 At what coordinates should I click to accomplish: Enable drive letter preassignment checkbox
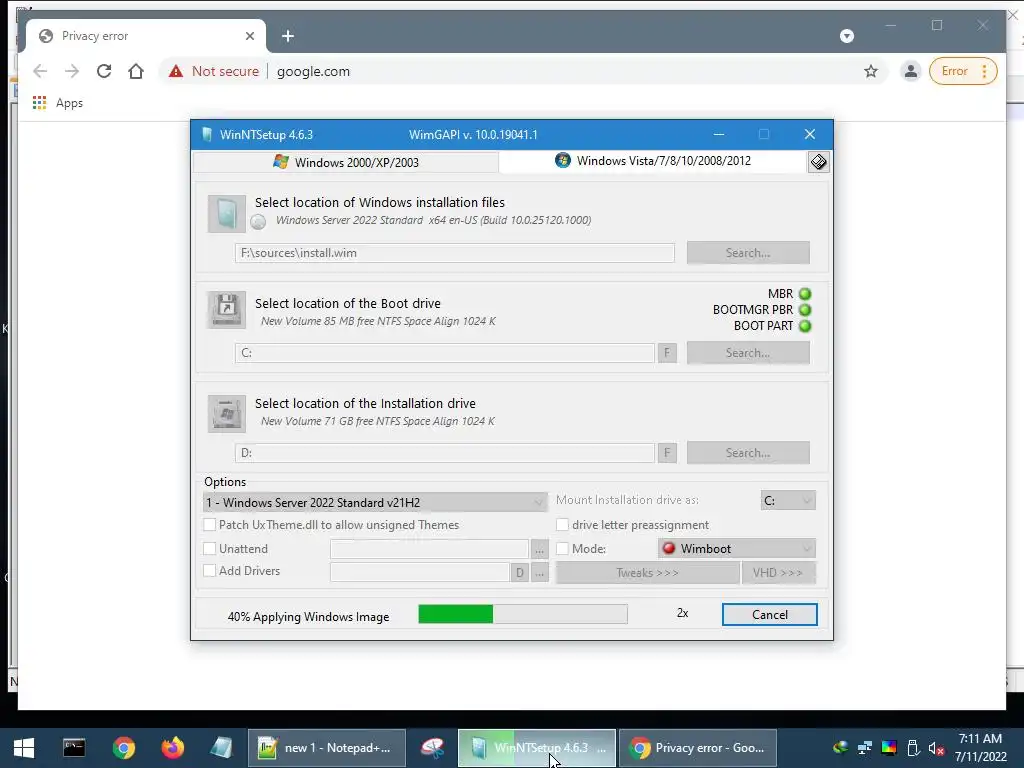point(562,524)
